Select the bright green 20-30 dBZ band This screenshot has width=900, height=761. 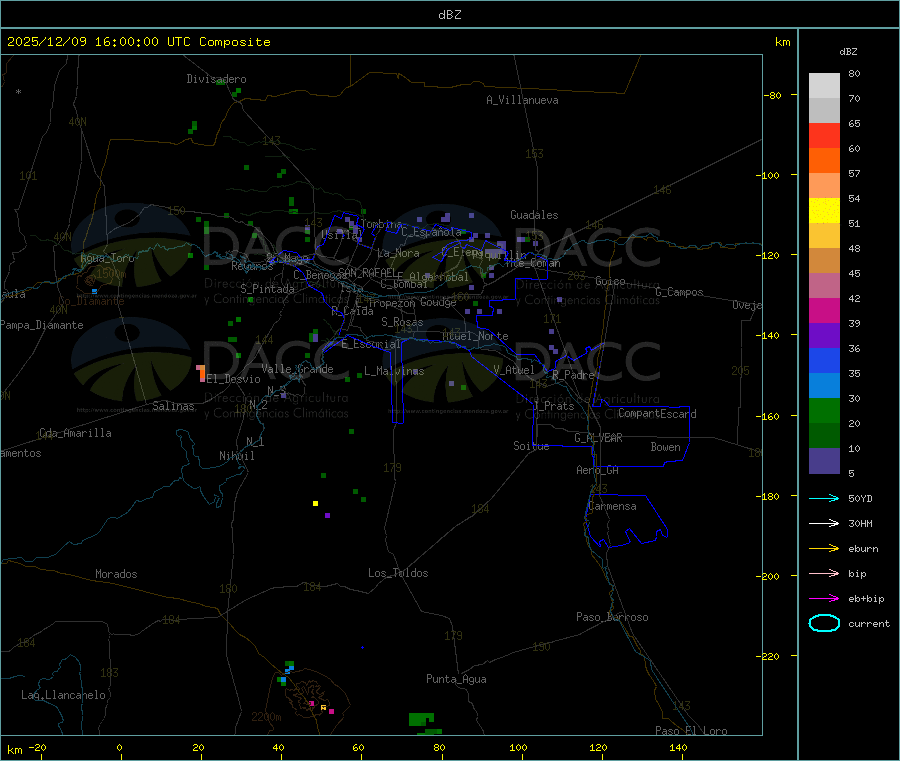[x=824, y=410]
